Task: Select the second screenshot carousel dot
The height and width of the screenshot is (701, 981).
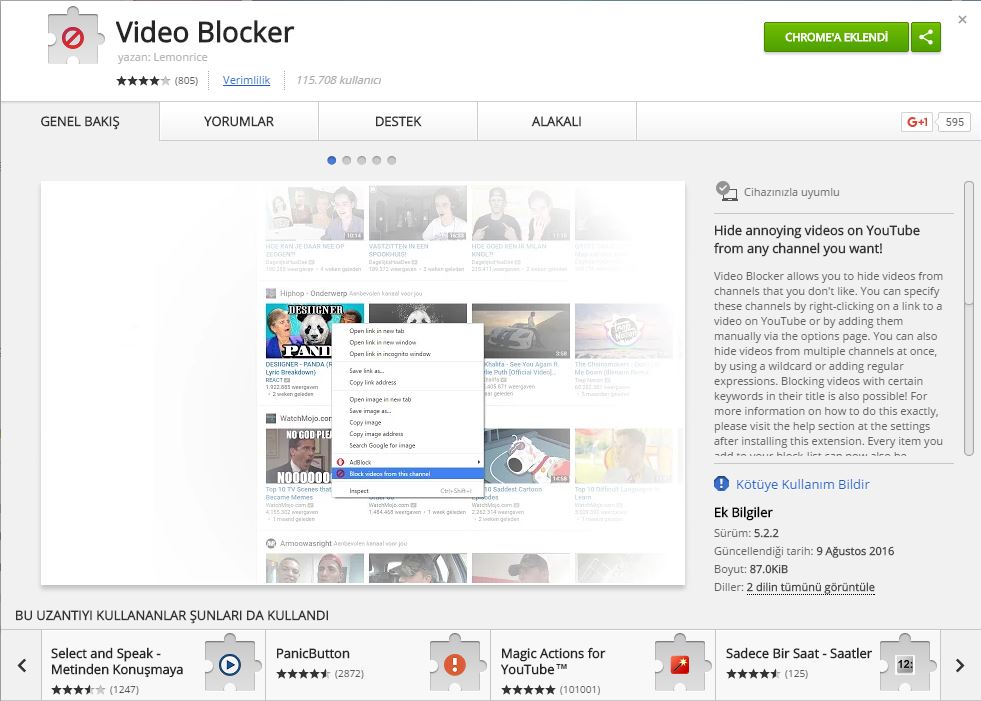Action: [347, 160]
